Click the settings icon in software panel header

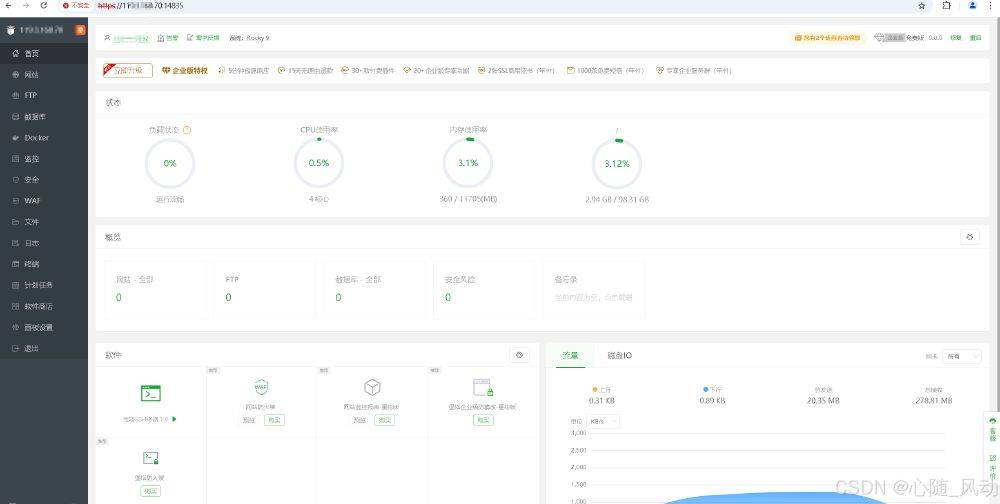(x=519, y=355)
